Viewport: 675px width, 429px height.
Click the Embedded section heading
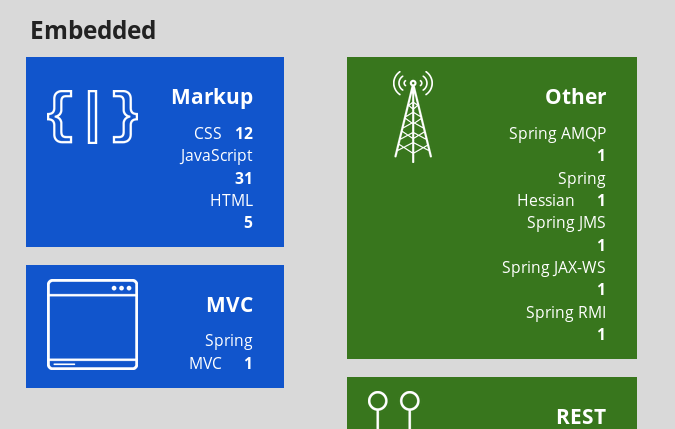[x=93, y=30]
